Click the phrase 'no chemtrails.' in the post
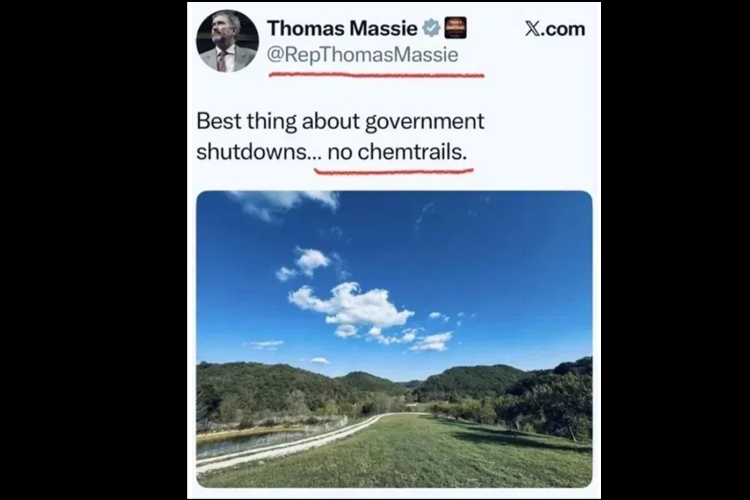The height and width of the screenshot is (500, 750). tap(397, 152)
